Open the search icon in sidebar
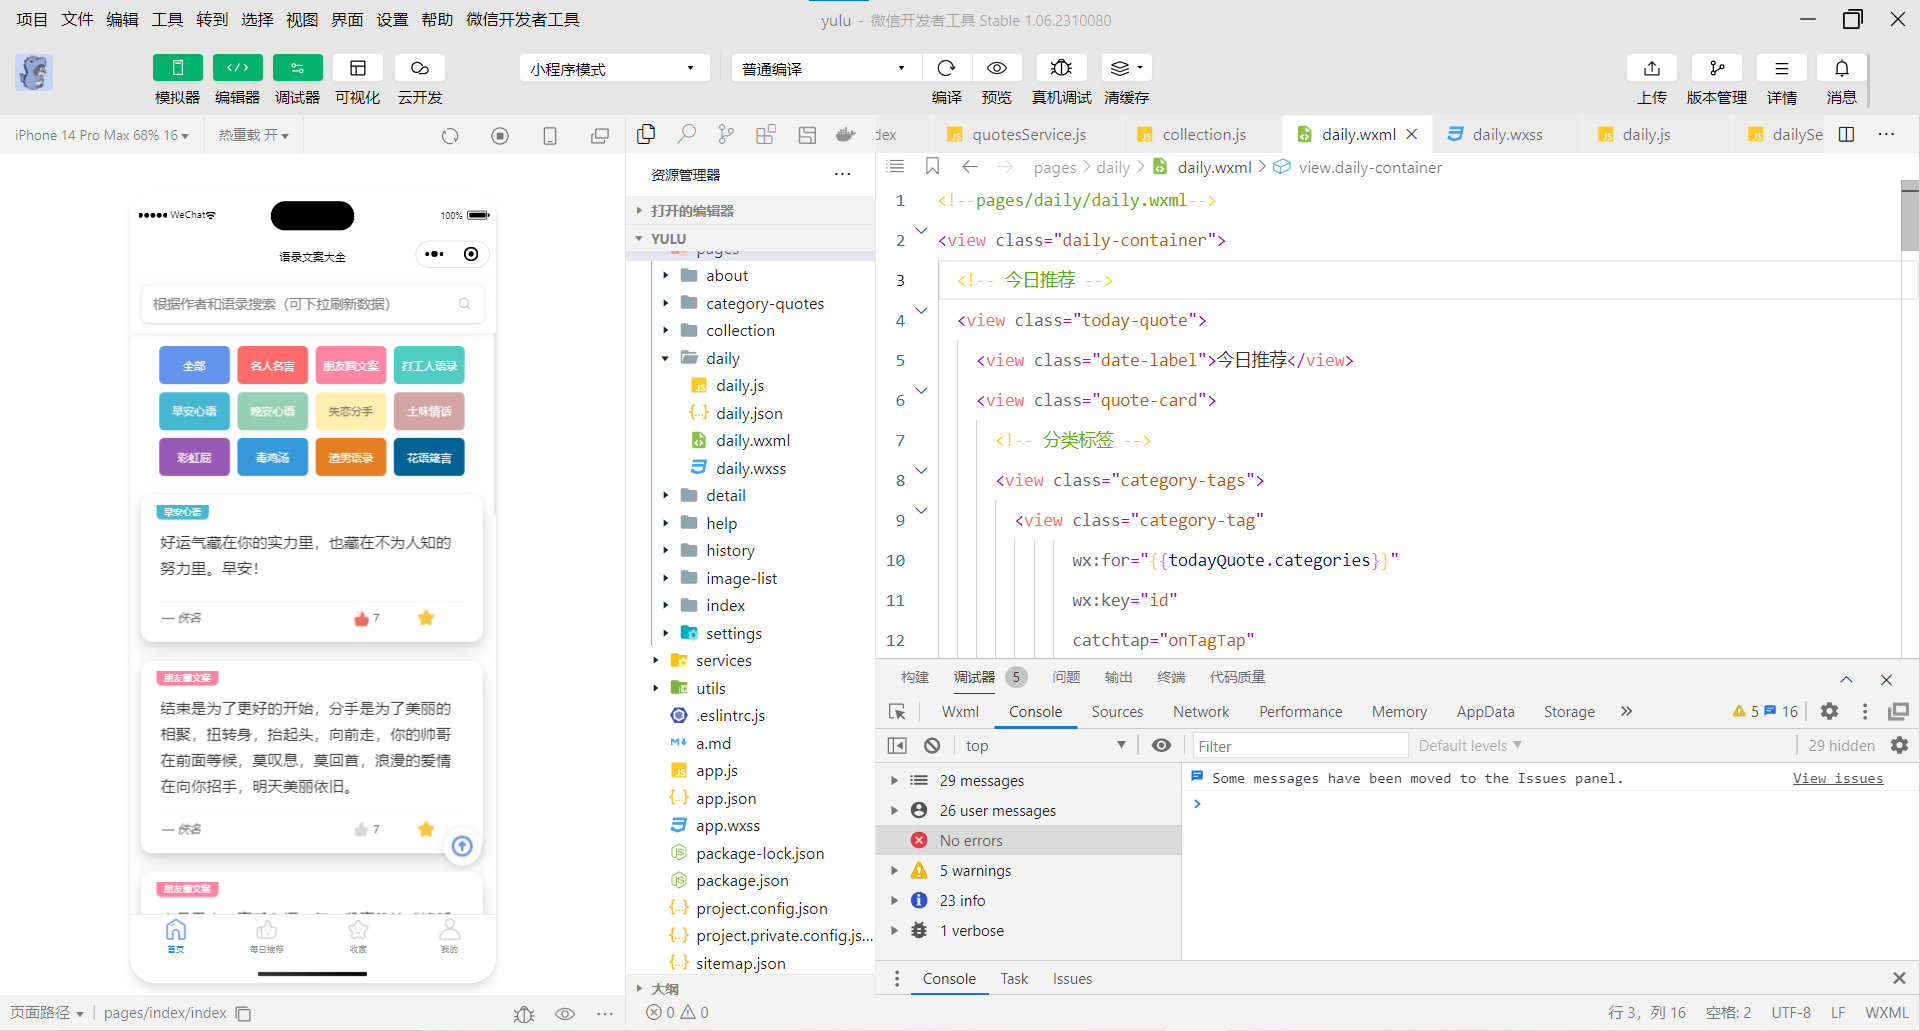Viewport: 1920px width, 1031px height. coord(686,134)
